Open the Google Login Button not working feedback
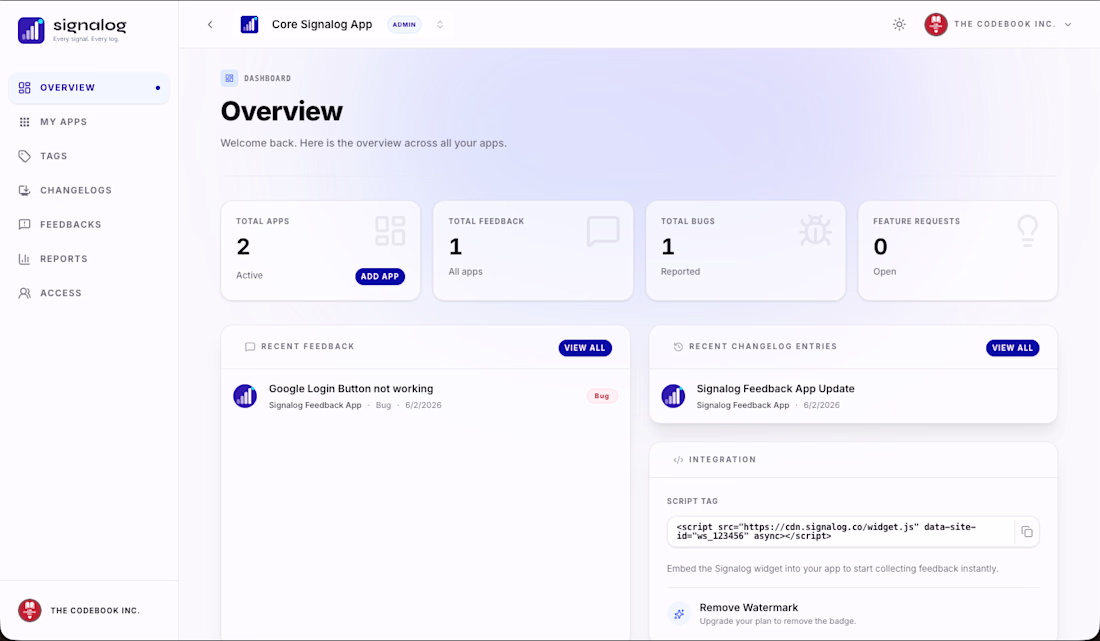 [x=425, y=396]
